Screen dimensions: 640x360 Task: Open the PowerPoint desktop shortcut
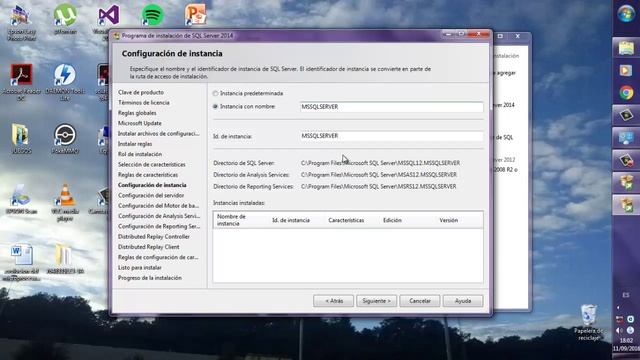196,15
